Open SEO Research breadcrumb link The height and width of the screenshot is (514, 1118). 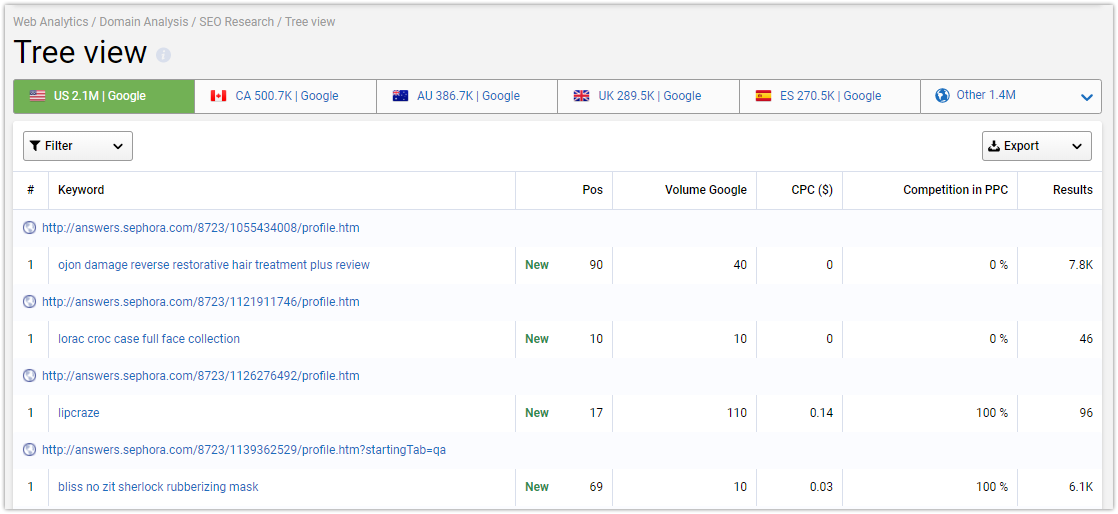[x=237, y=22]
